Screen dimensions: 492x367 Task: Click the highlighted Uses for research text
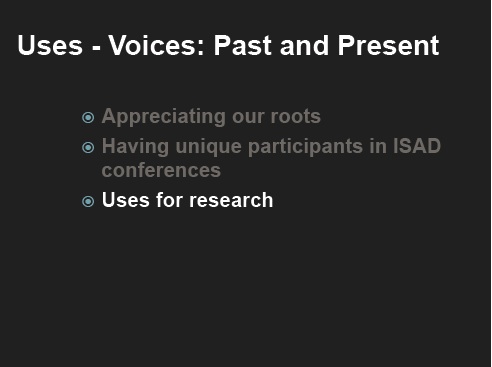187,200
